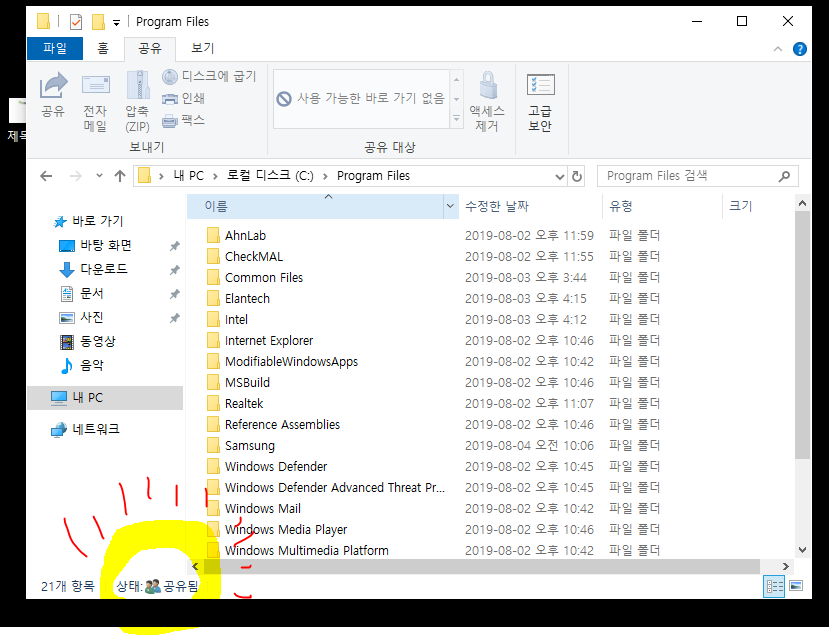Click the Email (전자 메일) icon
This screenshot has height=635, width=829.
pyautogui.click(x=95, y=103)
